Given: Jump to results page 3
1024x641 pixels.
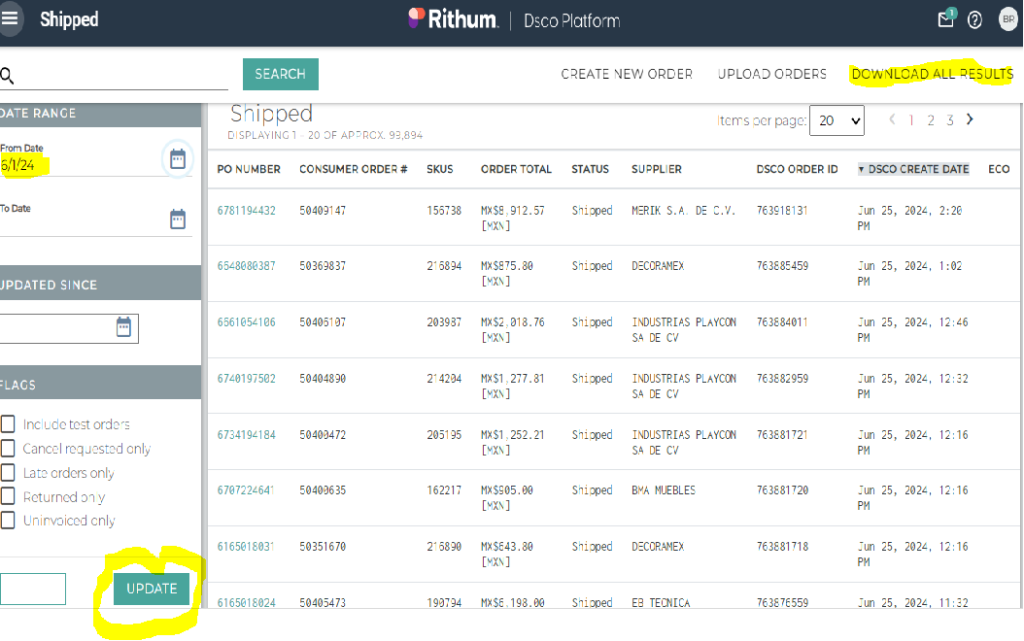Looking at the screenshot, I should click(x=950, y=120).
